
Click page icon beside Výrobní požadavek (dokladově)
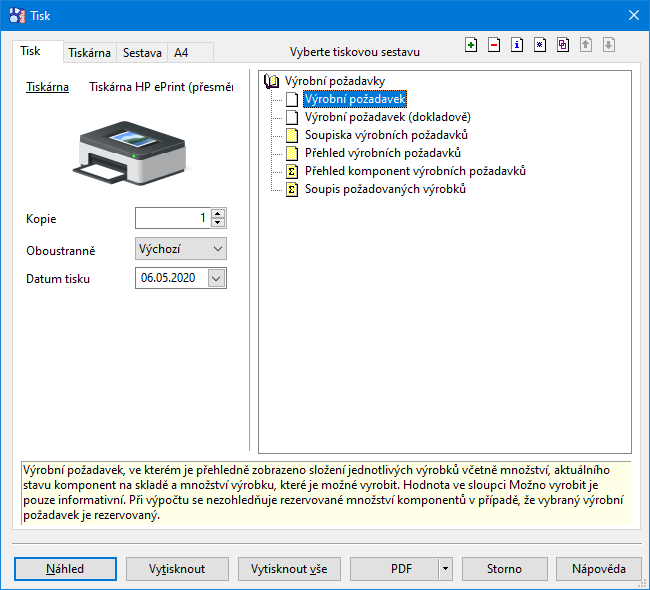click(x=292, y=117)
